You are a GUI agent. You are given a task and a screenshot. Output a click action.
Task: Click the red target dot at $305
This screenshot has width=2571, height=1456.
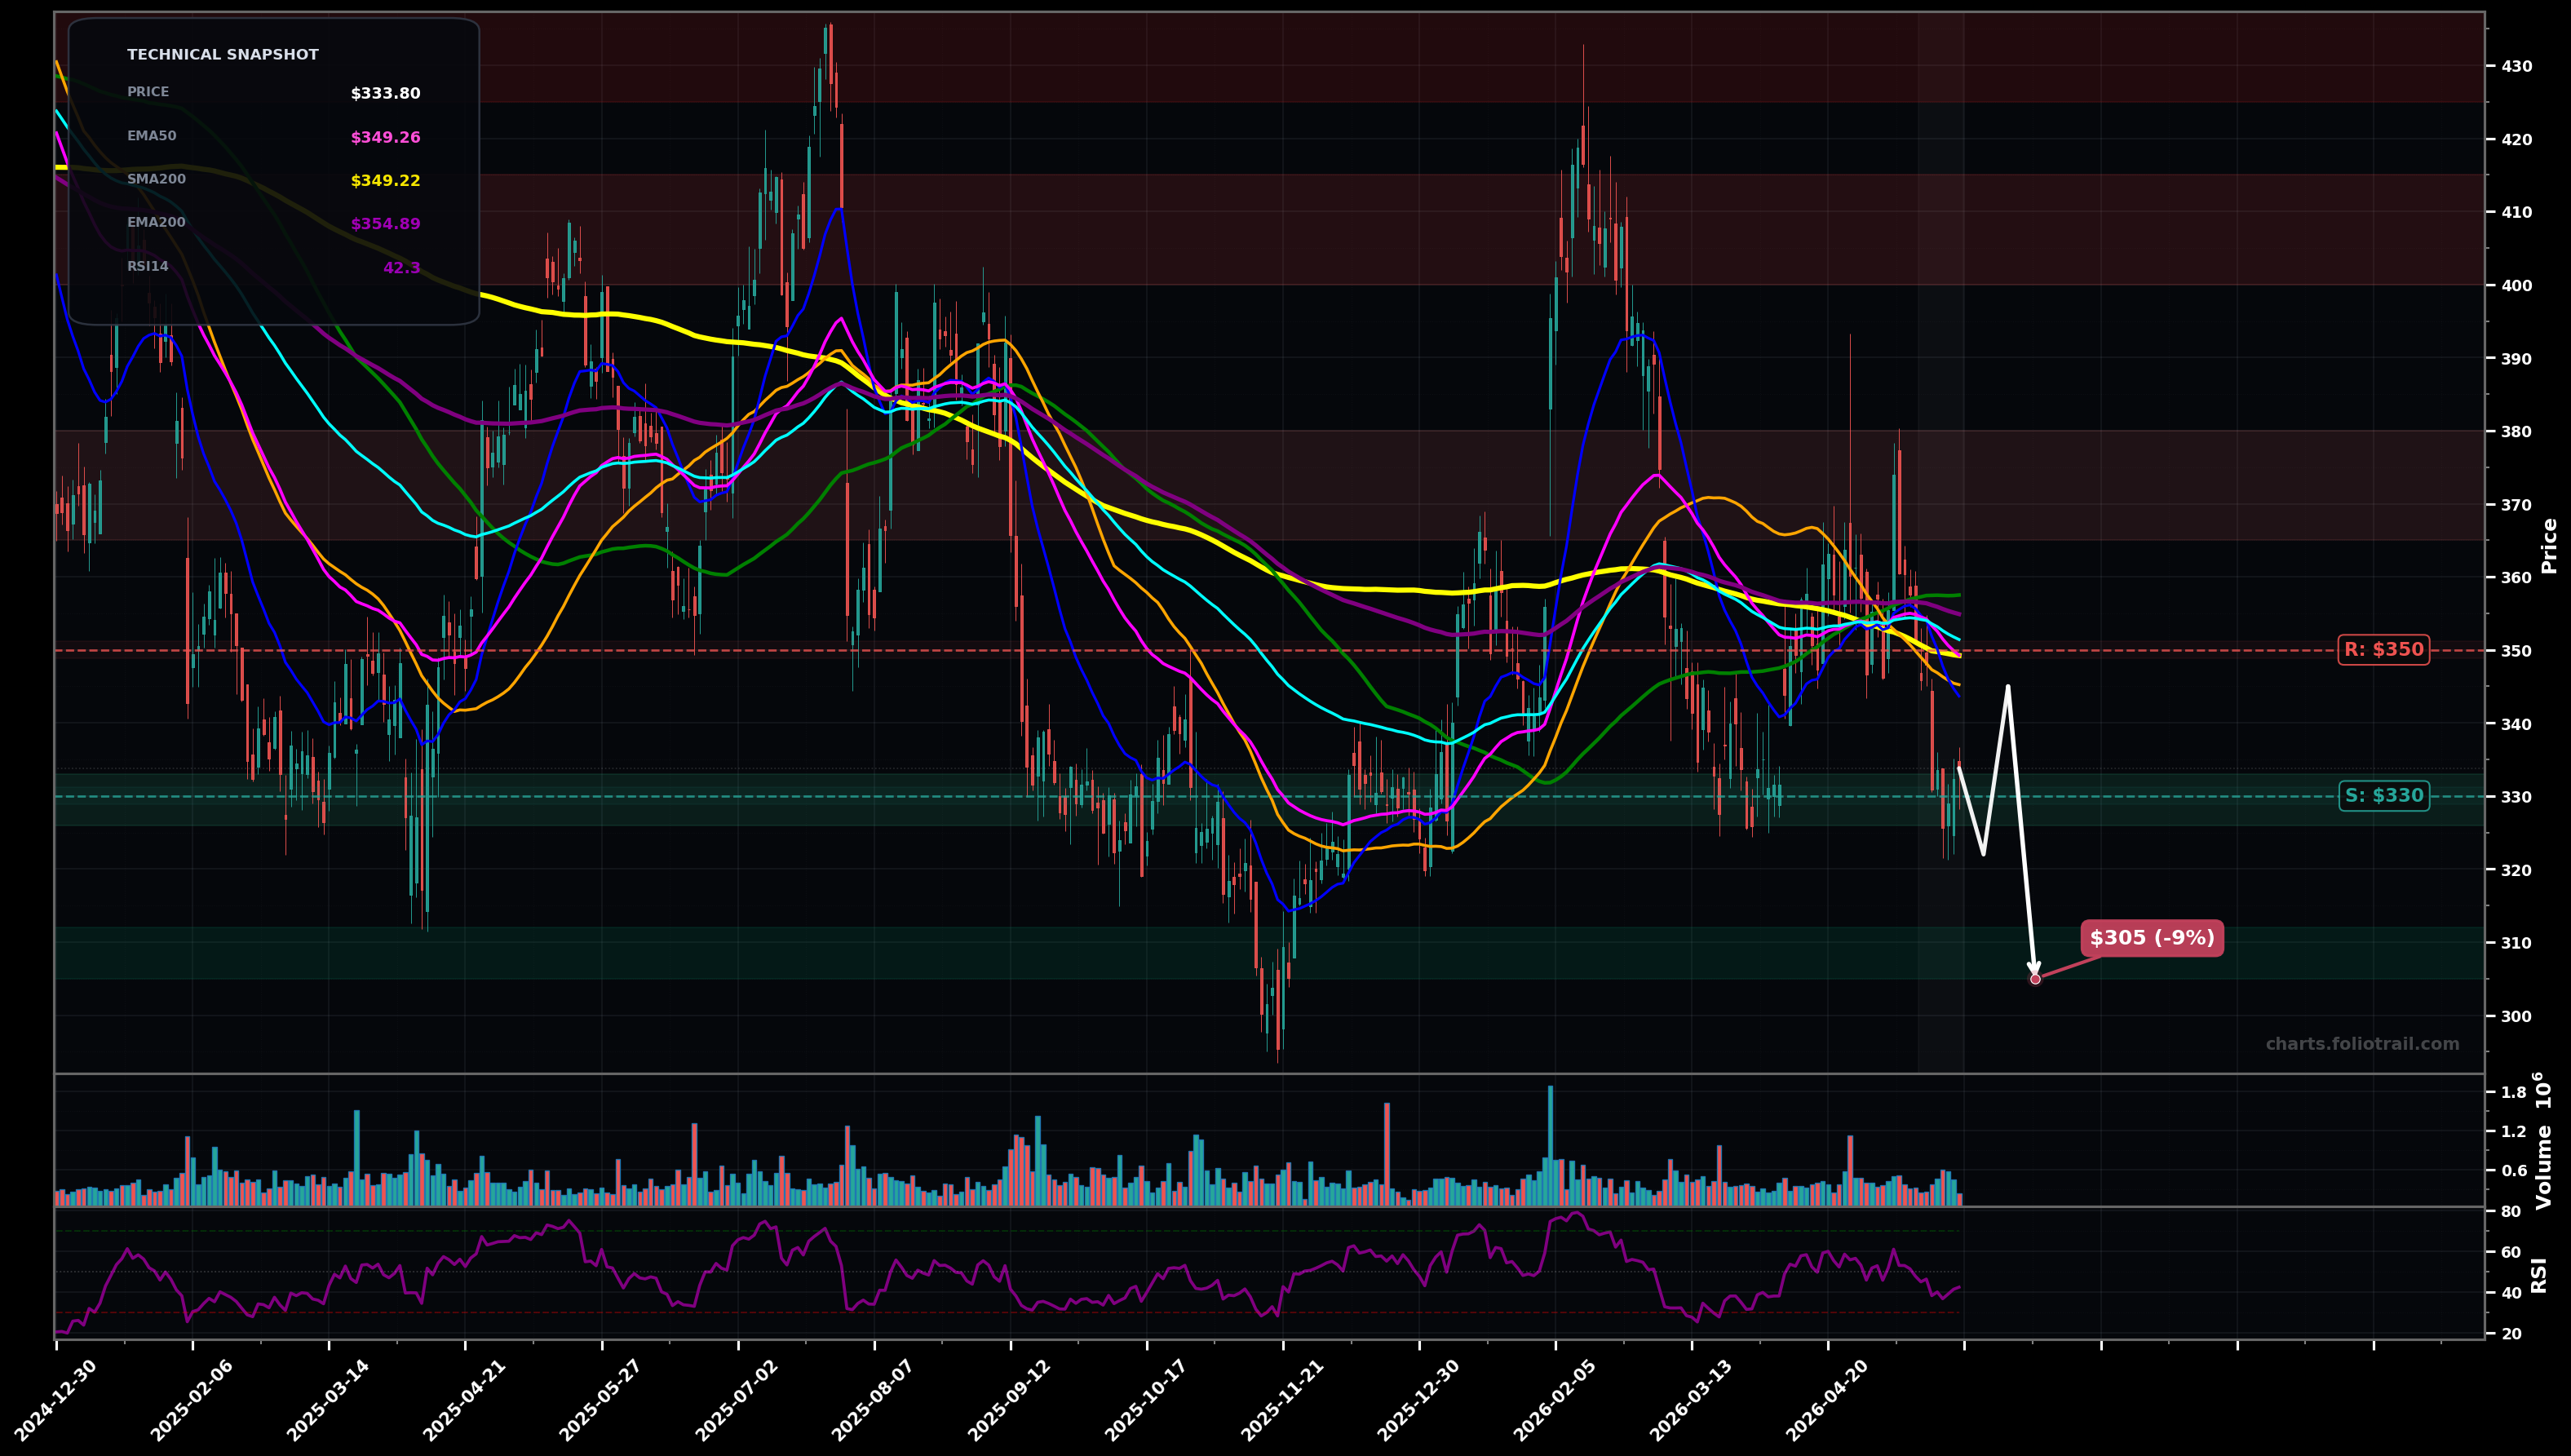point(2035,979)
